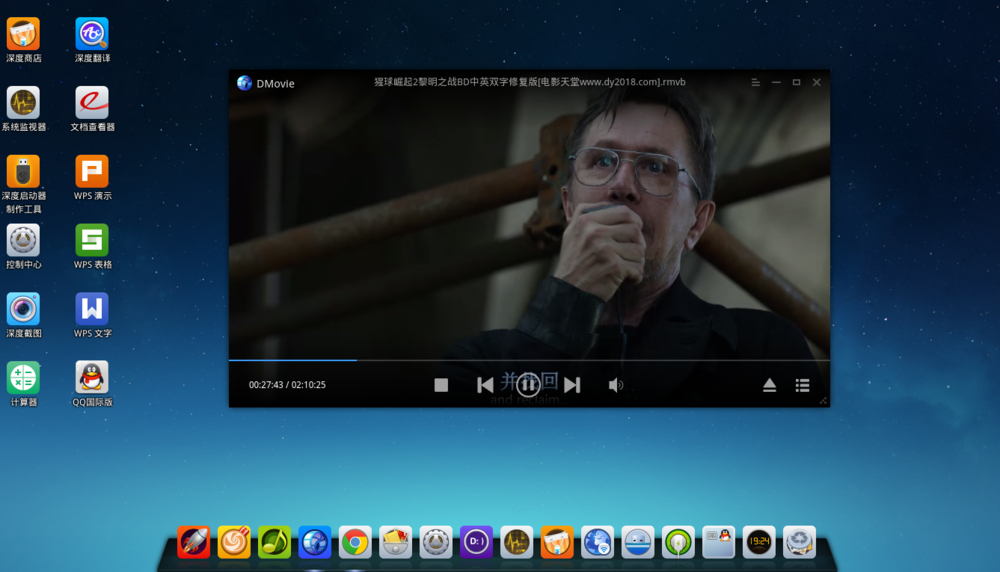Click the DMovie logo in title bar
The image size is (1000, 572).
[244, 83]
